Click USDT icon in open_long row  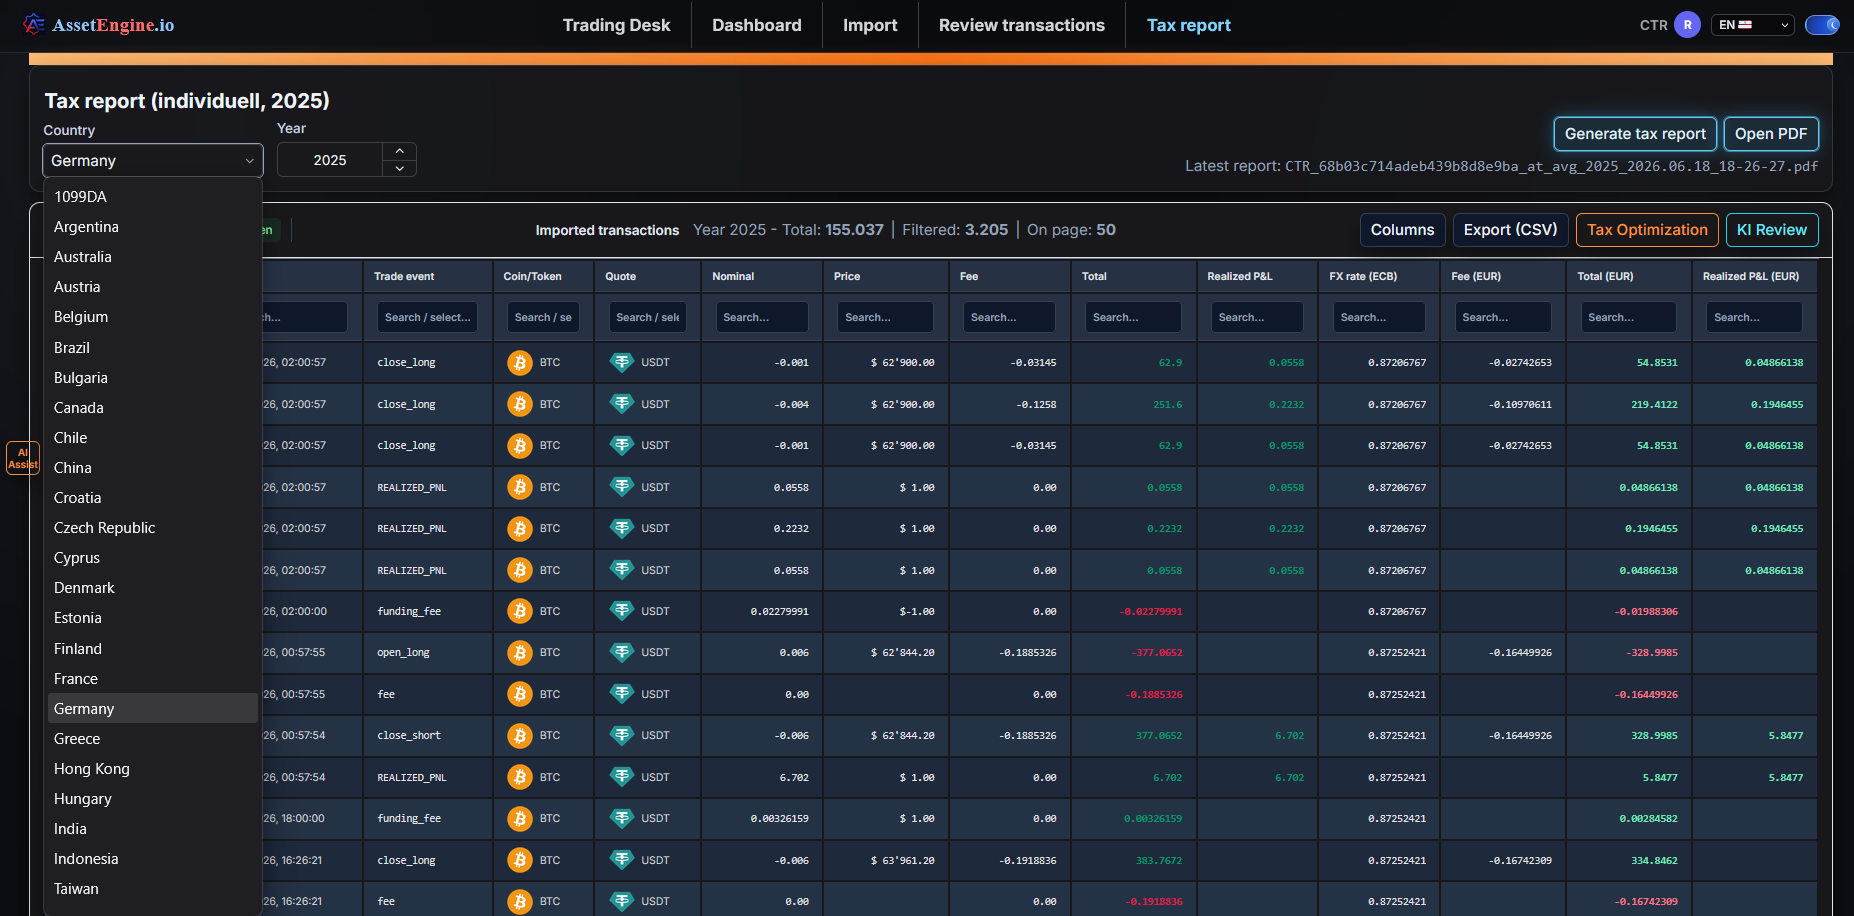tap(622, 653)
